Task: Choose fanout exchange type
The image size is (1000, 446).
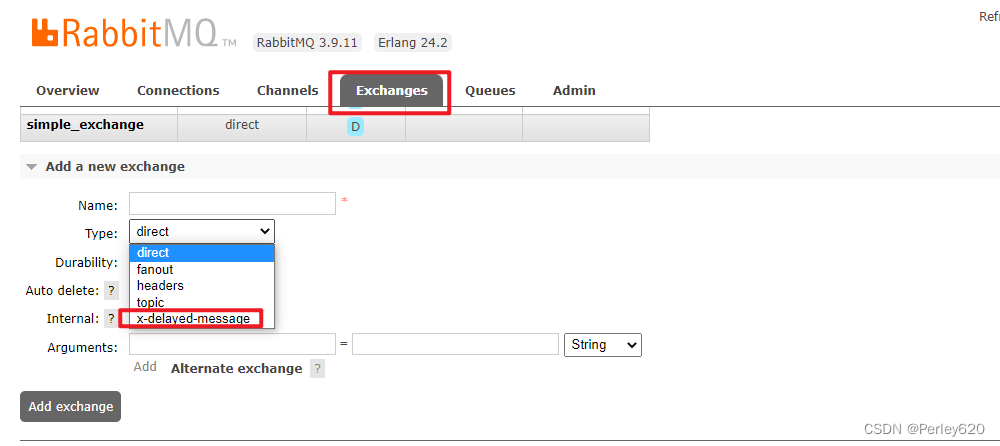Action: coord(202,269)
